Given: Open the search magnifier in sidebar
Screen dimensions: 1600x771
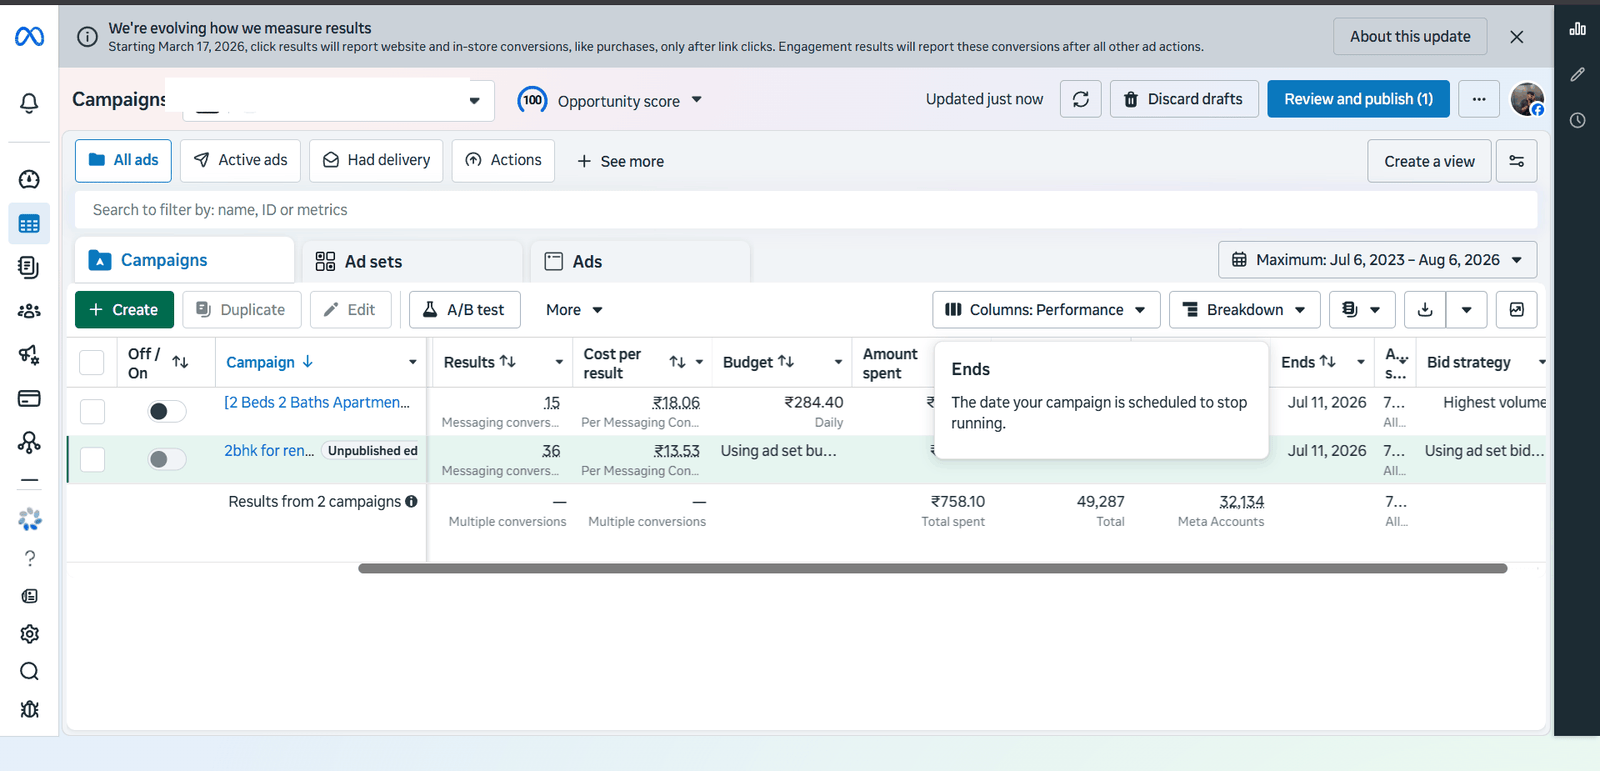Looking at the screenshot, I should (29, 671).
